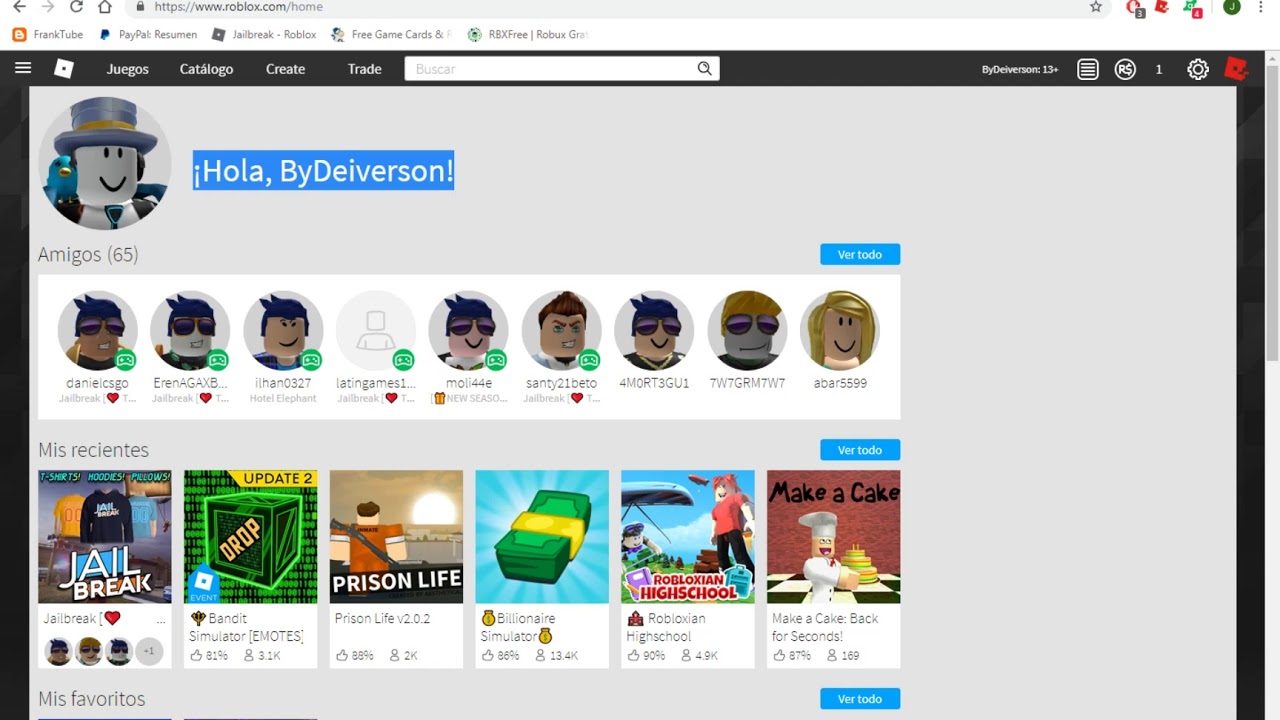Screen dimensions: 1280x720
Task: Open the Free Game Cards bookmark
Action: pyautogui.click(x=391, y=34)
